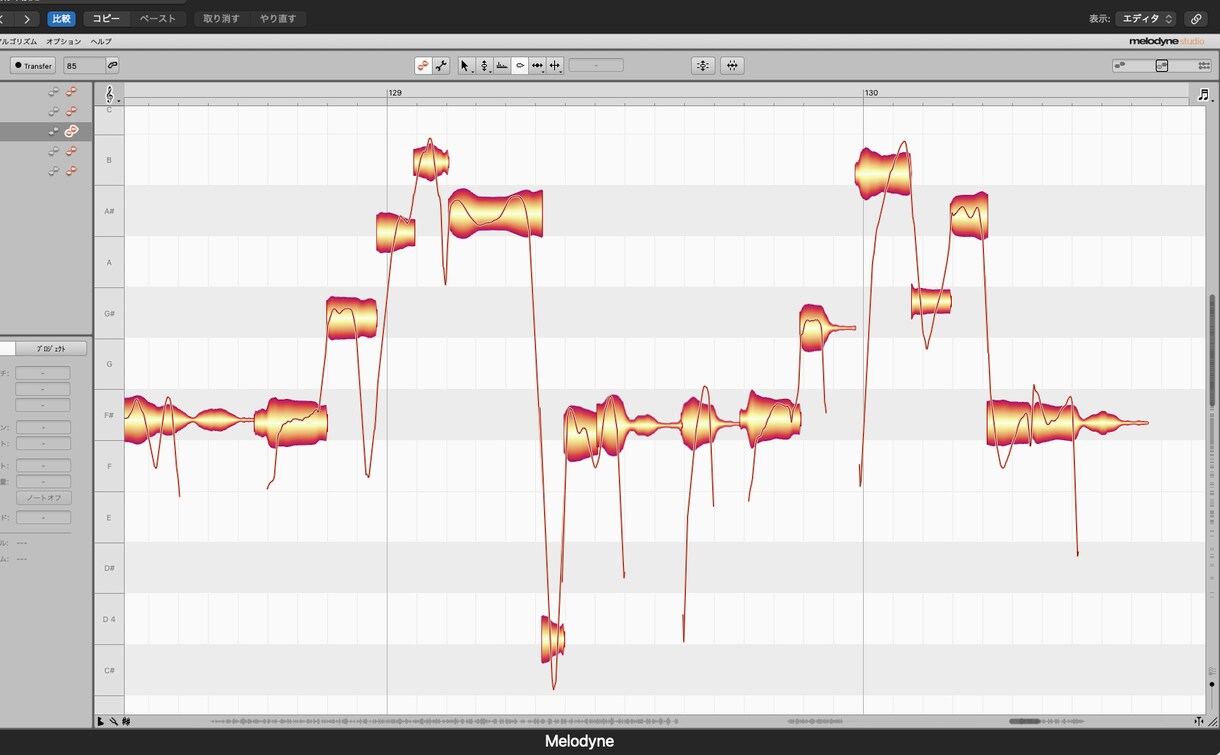Toggle the 比較 compare button

click(61, 19)
